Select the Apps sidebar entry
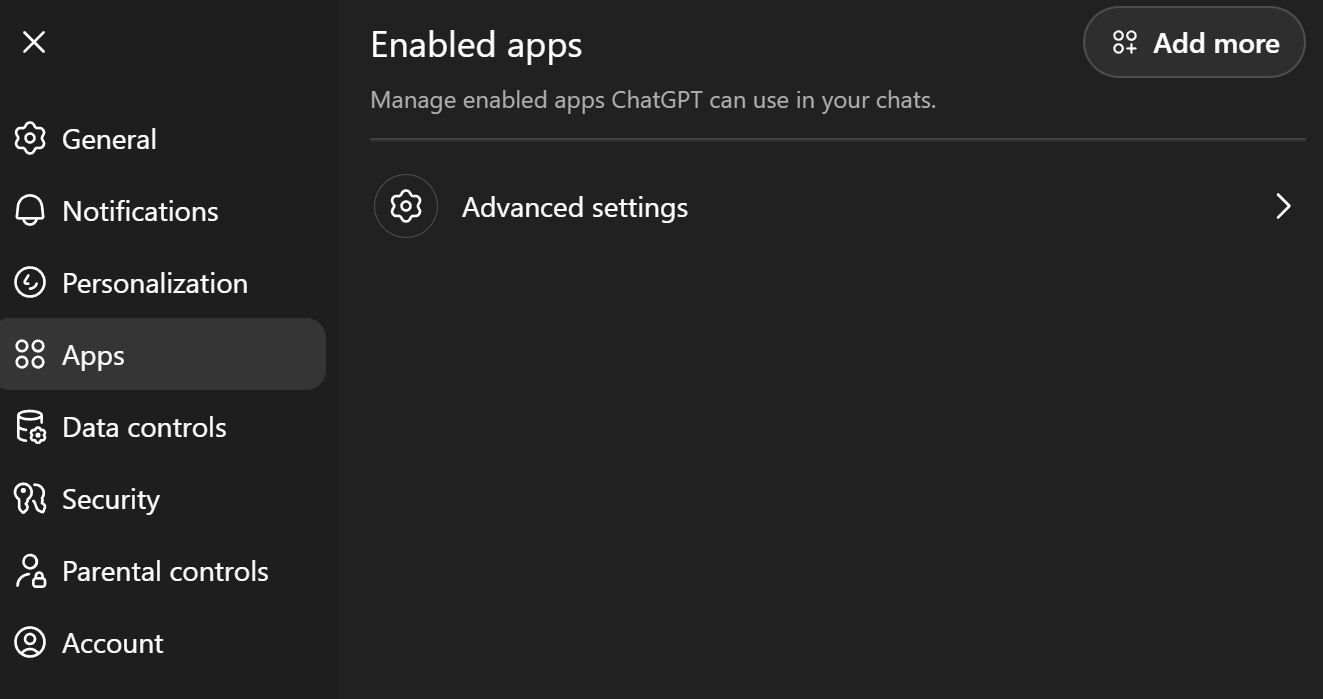The image size is (1323, 699). point(94,354)
